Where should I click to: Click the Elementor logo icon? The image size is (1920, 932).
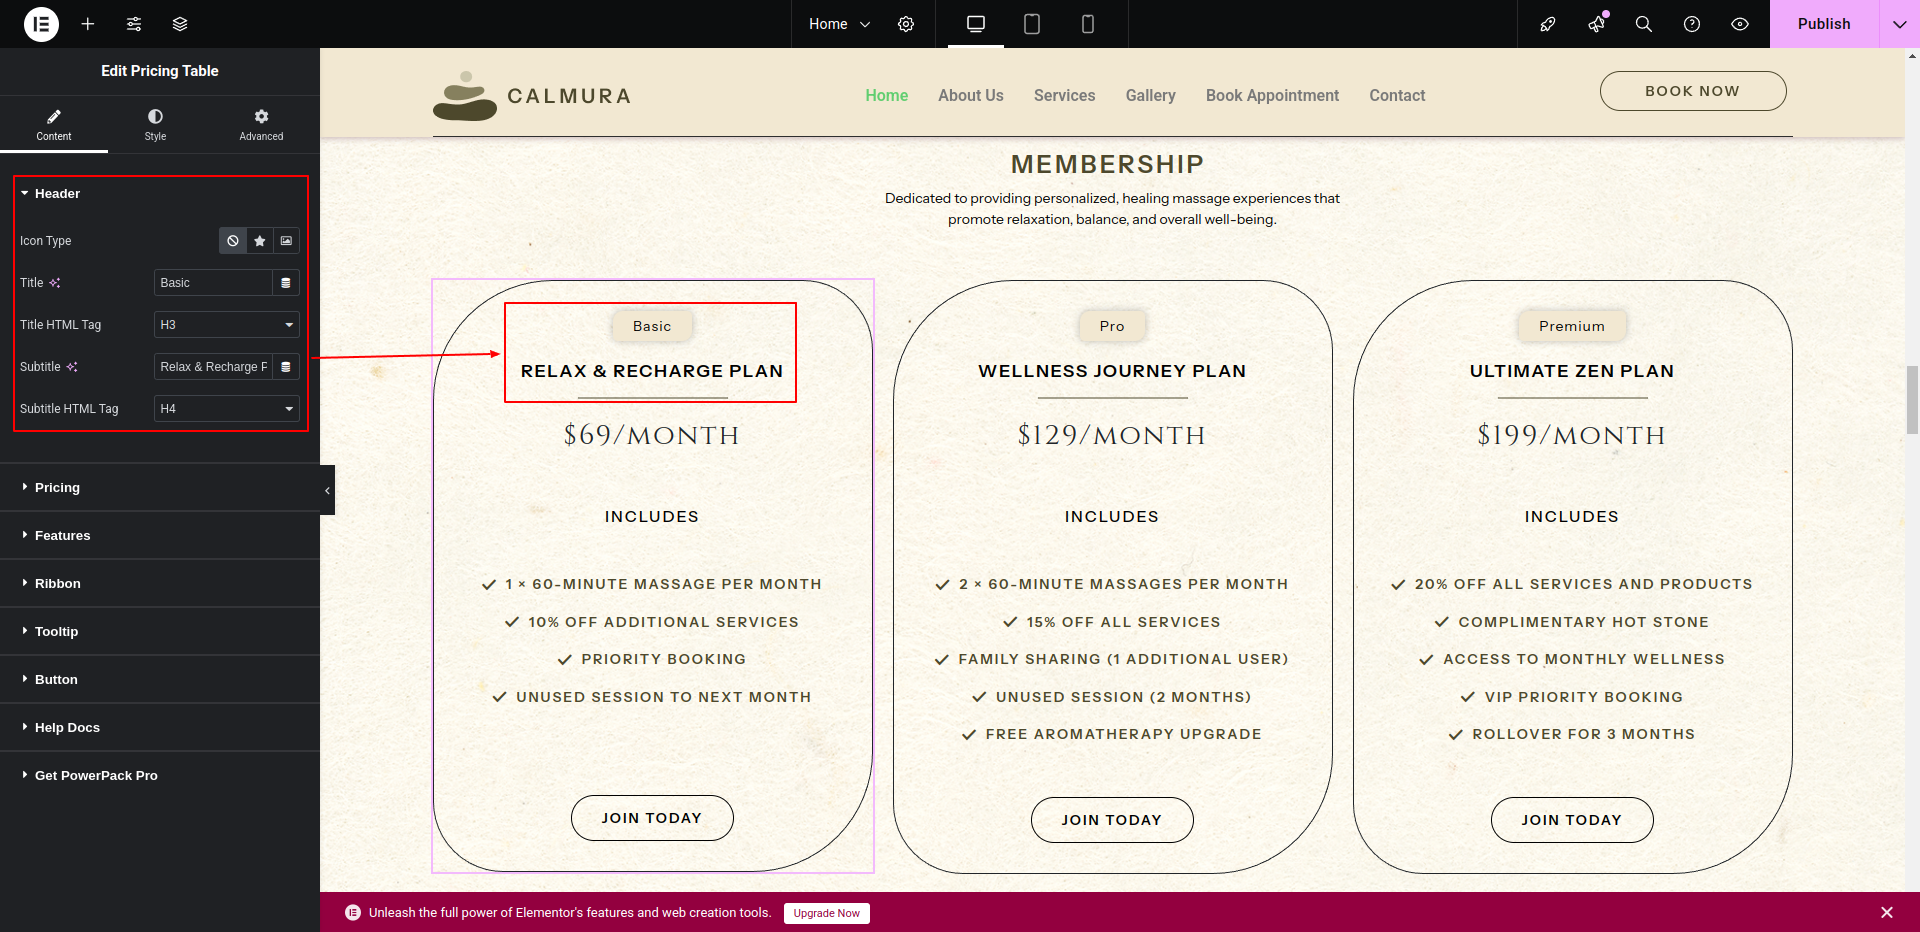tap(41, 24)
